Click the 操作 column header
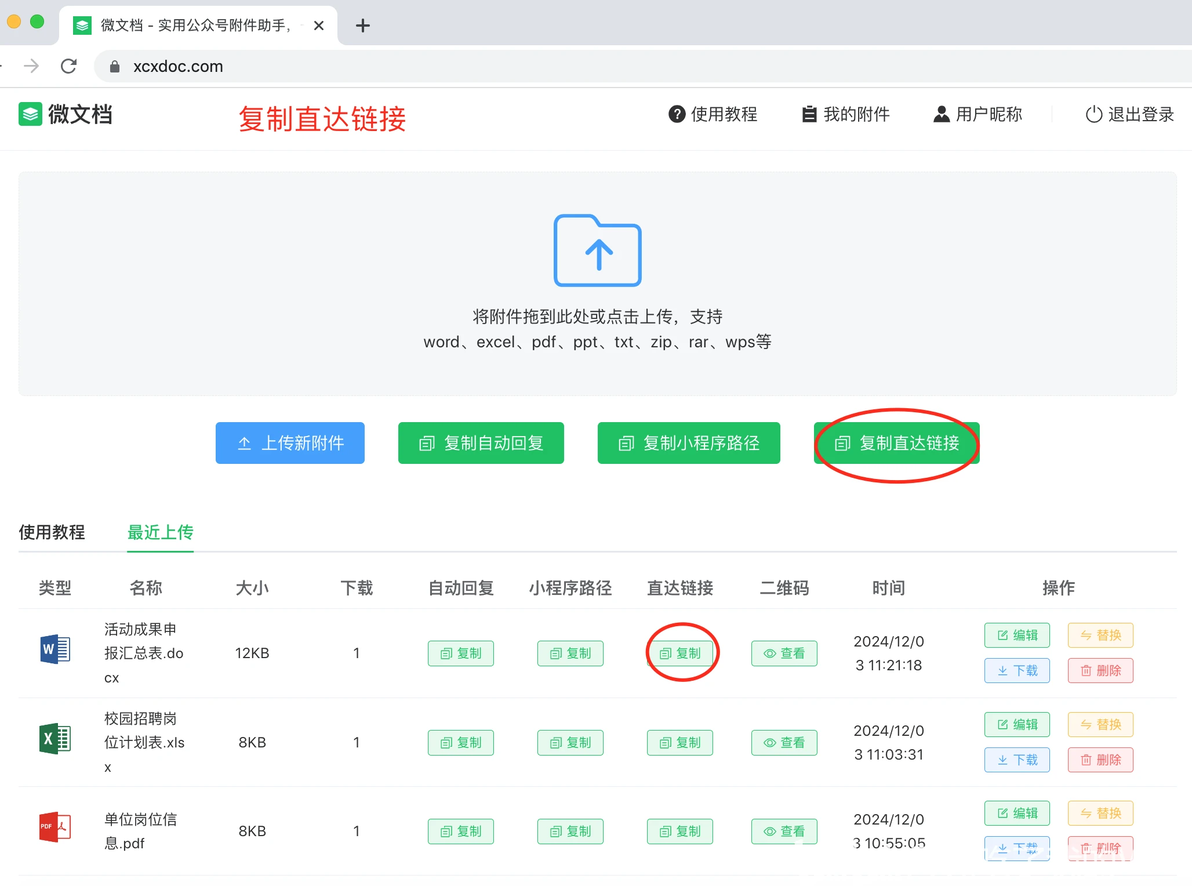The height and width of the screenshot is (886, 1192). pyautogui.click(x=1058, y=588)
